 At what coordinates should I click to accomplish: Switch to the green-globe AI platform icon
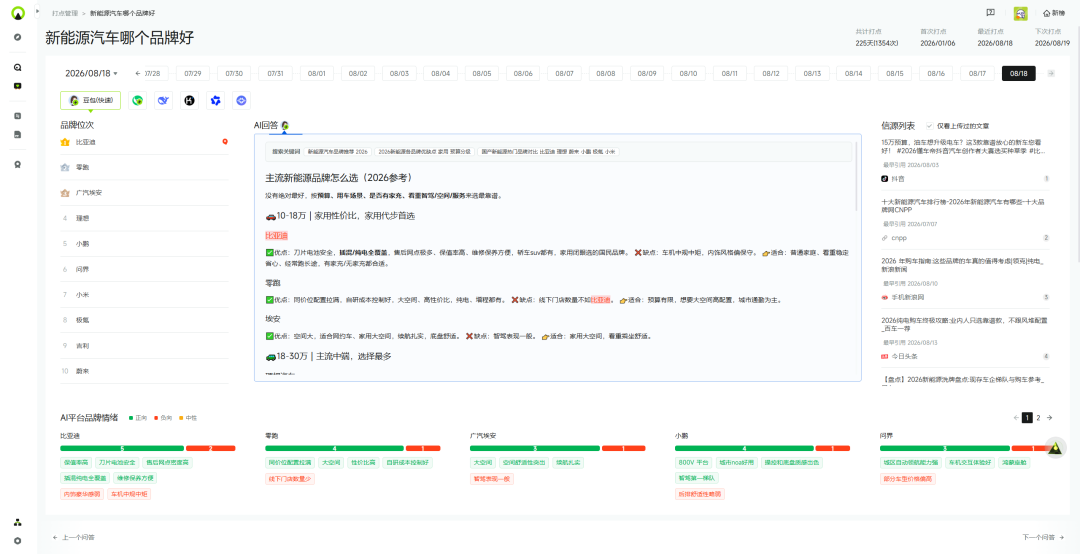138,101
